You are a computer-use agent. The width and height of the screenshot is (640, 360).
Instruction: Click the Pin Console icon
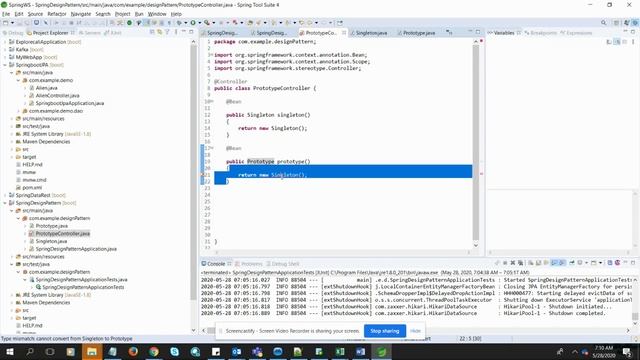coord(571,263)
